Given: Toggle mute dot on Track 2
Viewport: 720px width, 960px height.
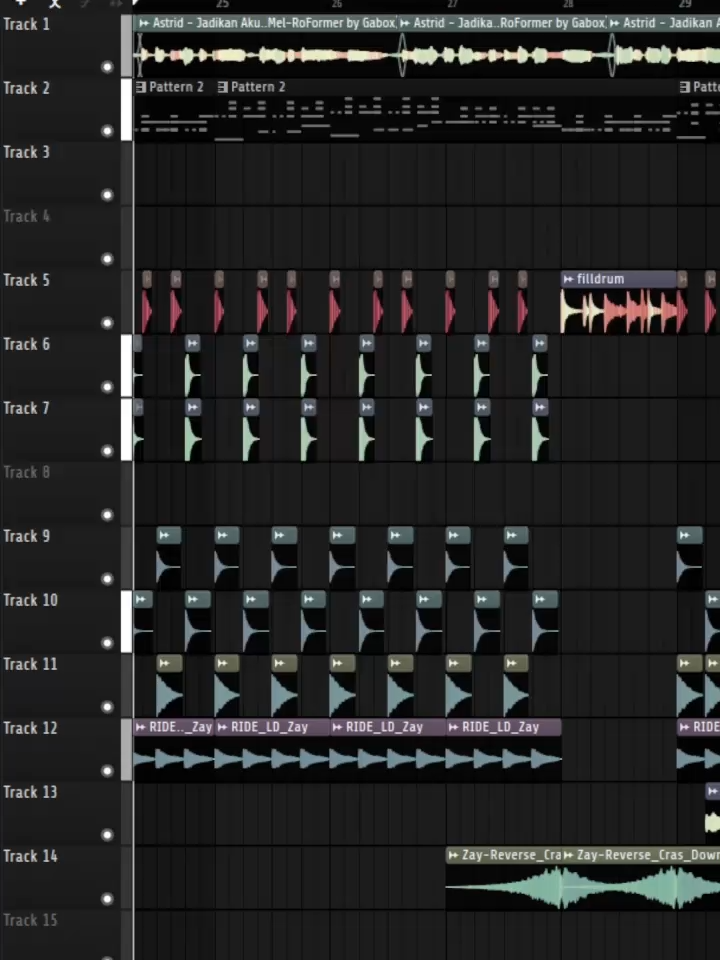Looking at the screenshot, I should pyautogui.click(x=107, y=130).
